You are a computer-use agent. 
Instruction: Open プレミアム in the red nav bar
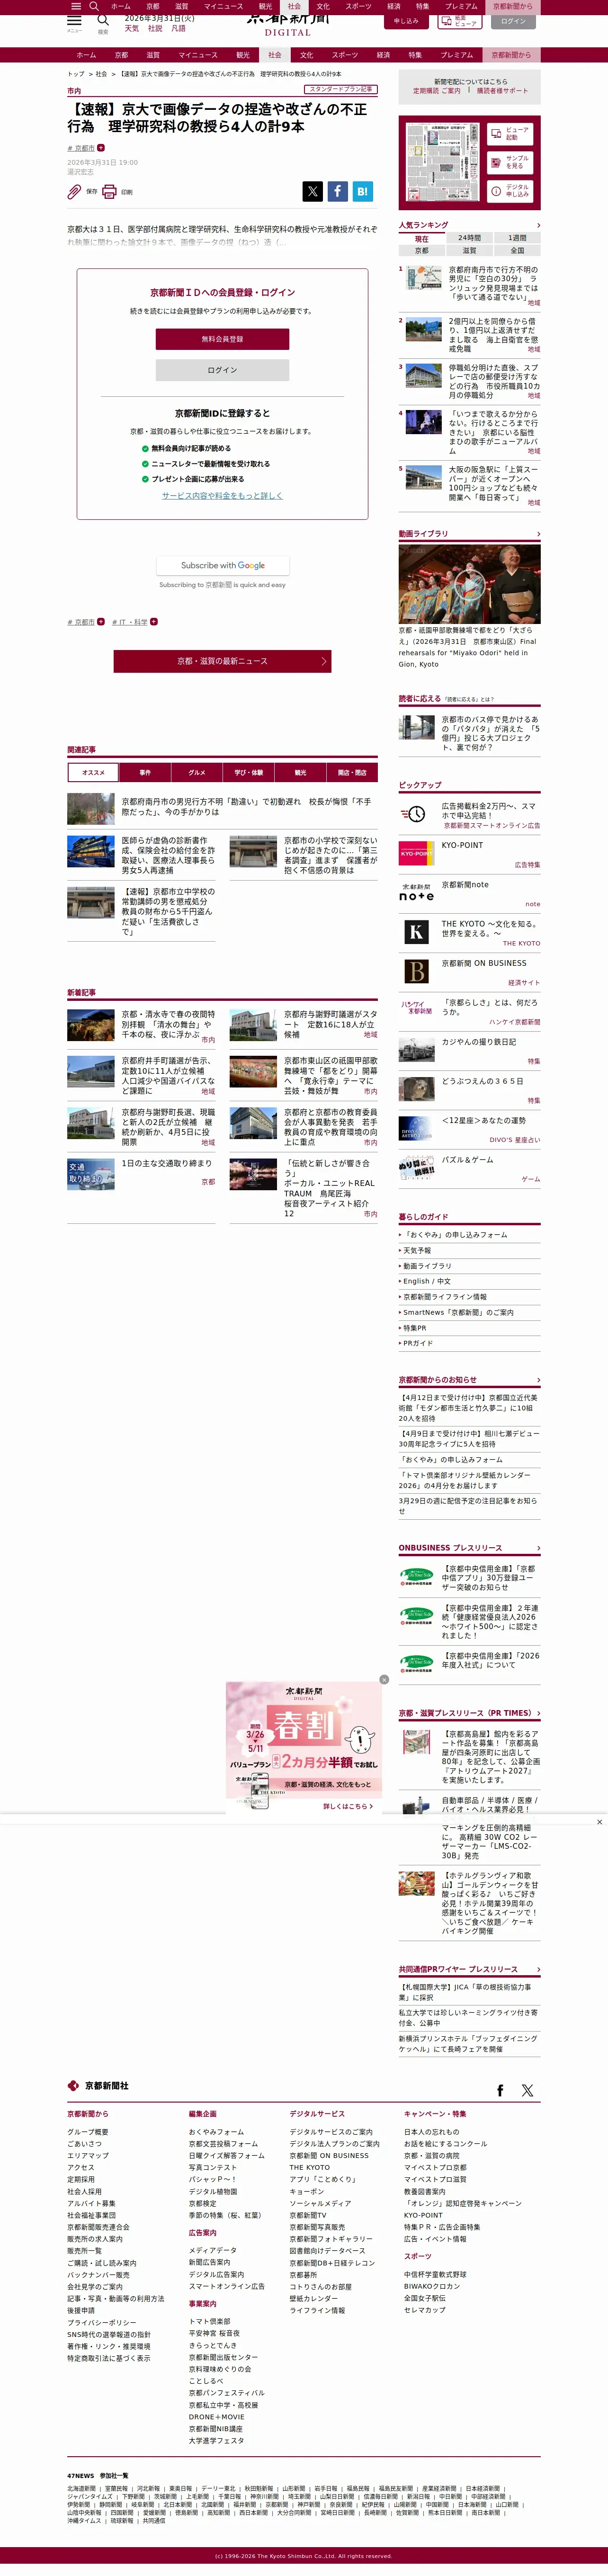[457, 55]
